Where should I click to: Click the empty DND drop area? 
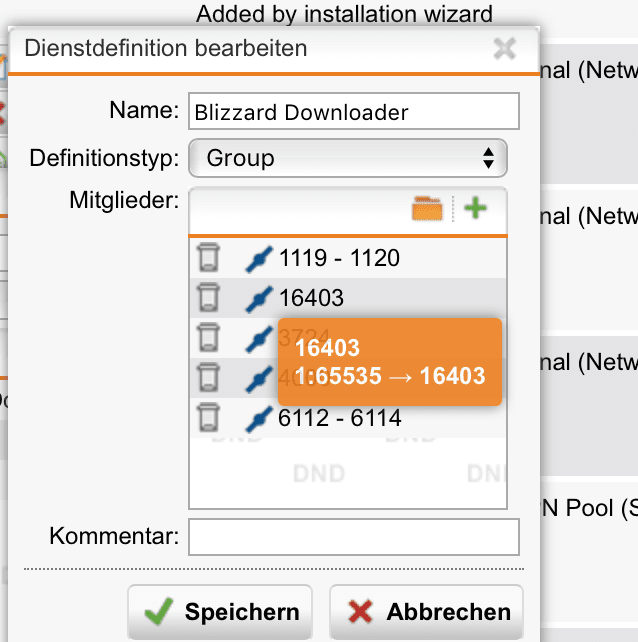click(x=348, y=473)
